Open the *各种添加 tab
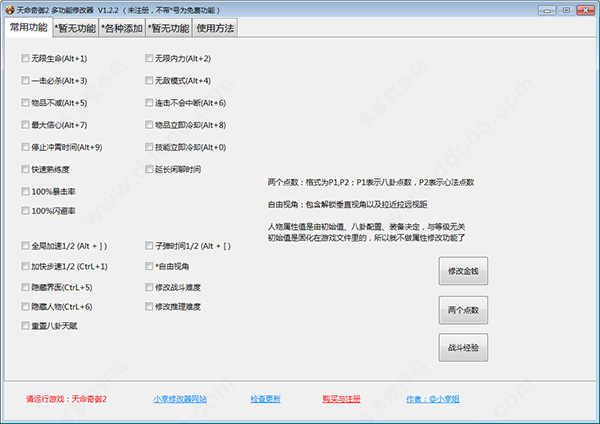 pos(122,28)
